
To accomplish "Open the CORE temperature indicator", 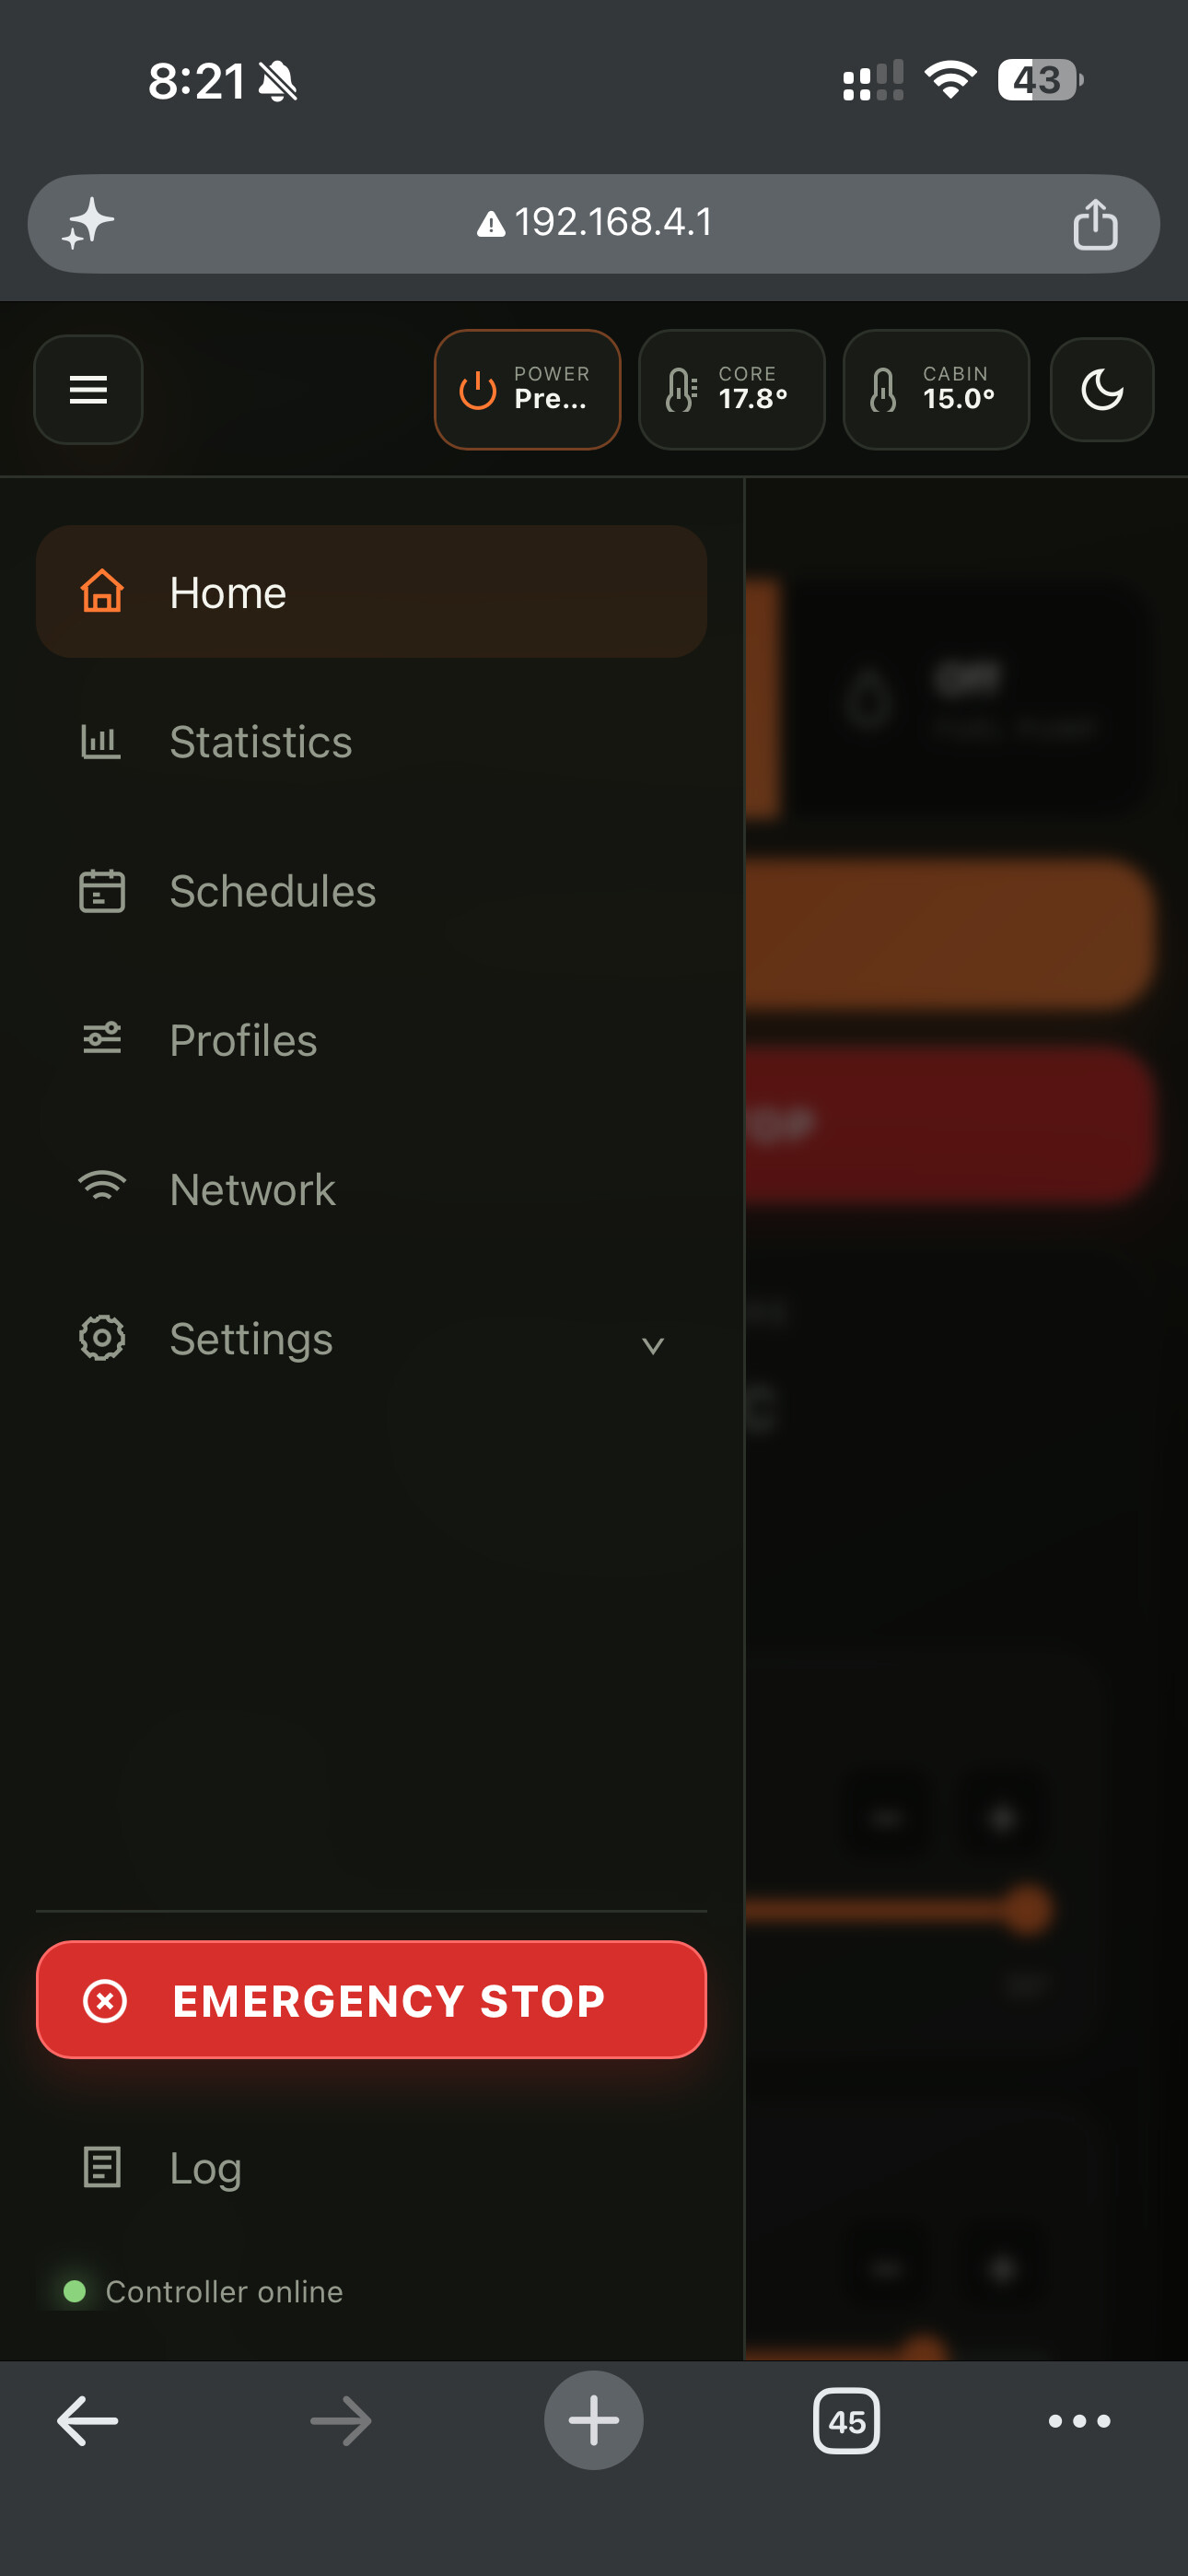I will (731, 389).
